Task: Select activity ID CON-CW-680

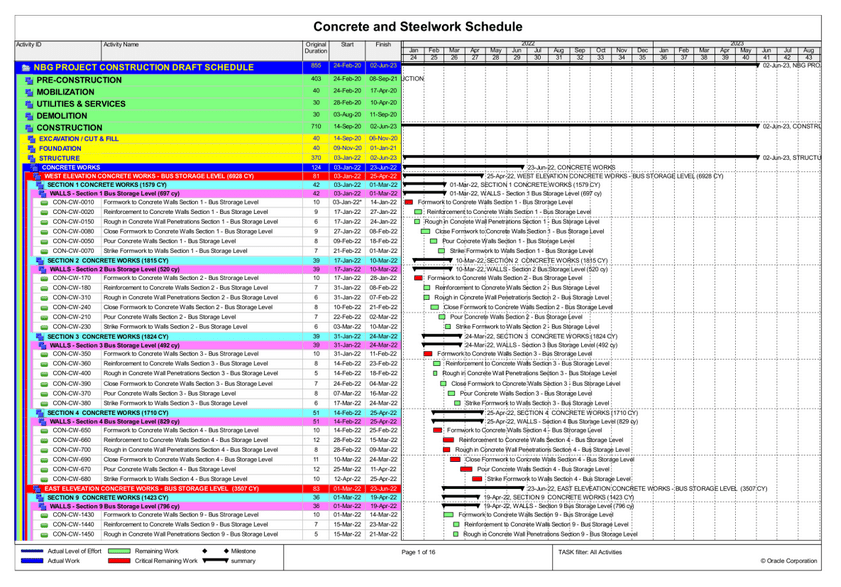Action: point(72,479)
